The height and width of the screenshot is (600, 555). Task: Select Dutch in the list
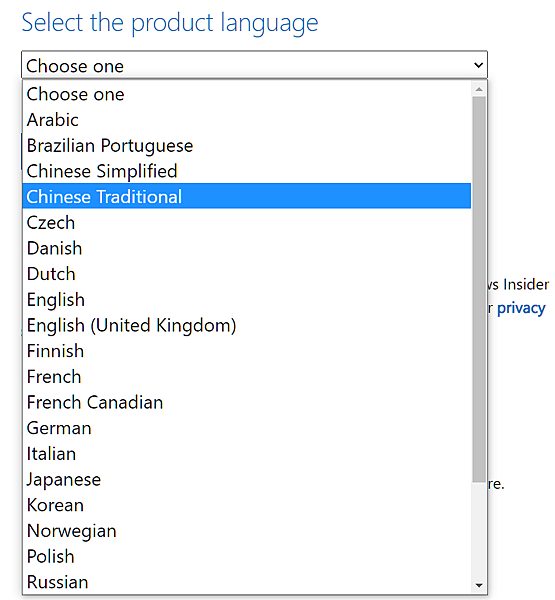tap(246, 274)
